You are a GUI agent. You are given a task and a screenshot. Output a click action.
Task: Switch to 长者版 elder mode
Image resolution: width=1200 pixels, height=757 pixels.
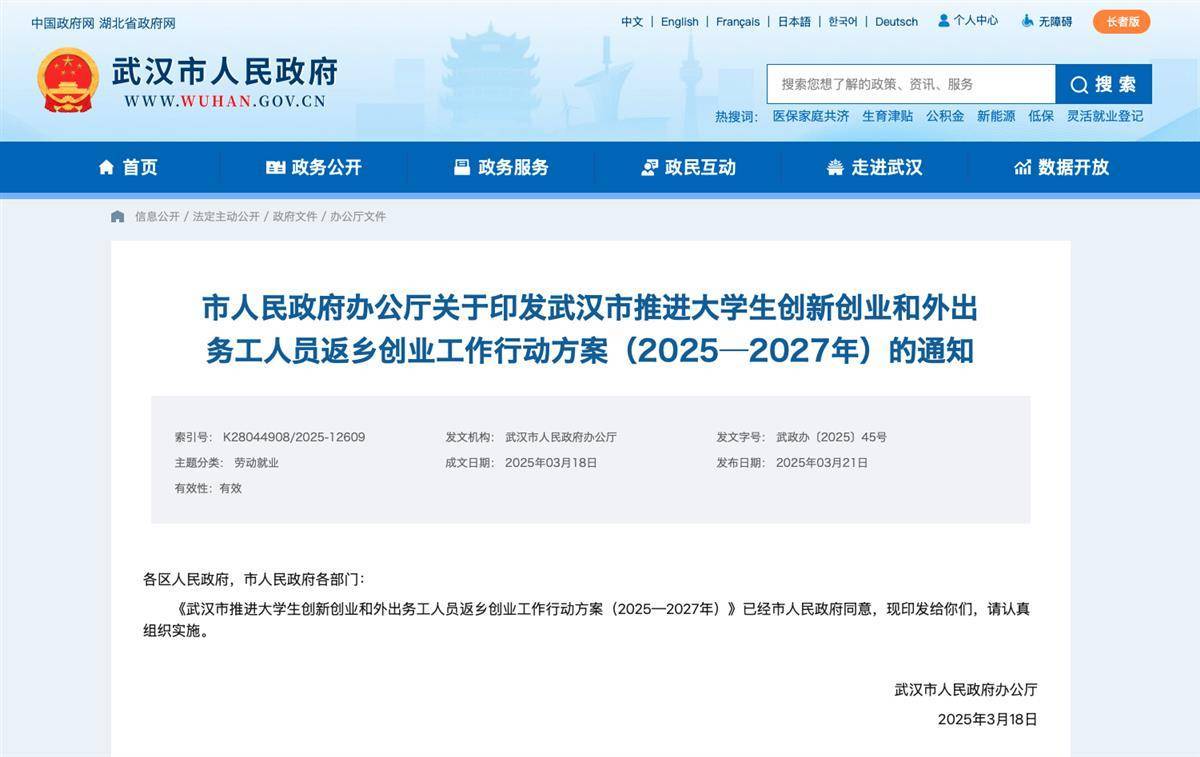[1121, 22]
